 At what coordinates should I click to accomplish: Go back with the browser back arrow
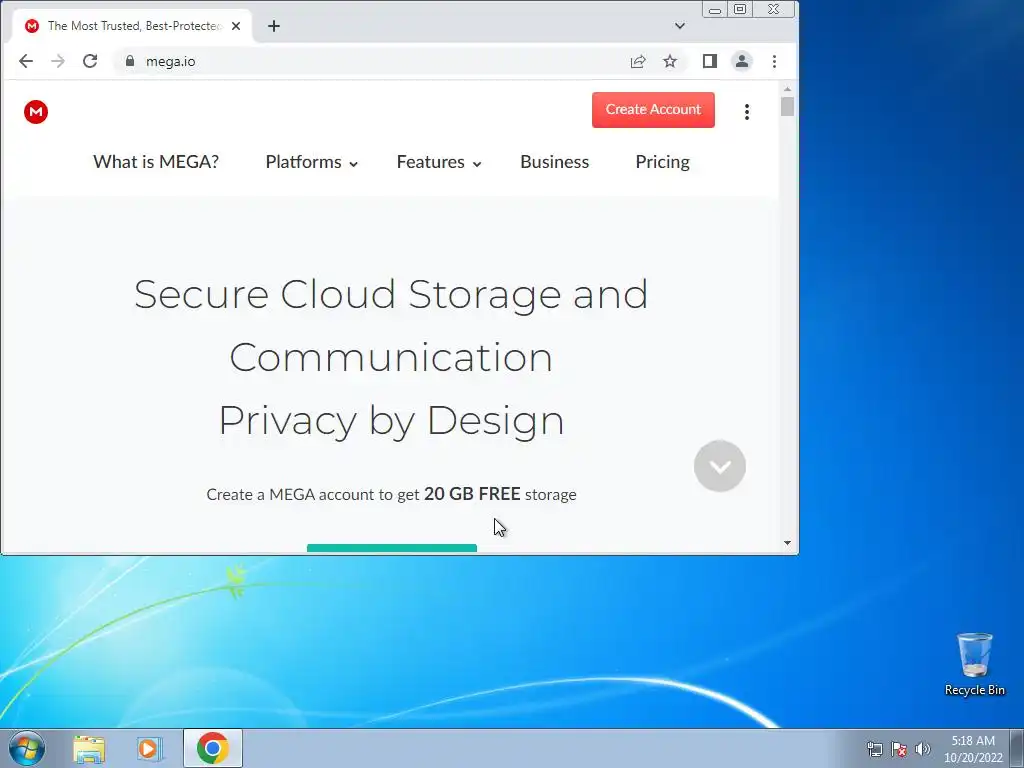(25, 61)
